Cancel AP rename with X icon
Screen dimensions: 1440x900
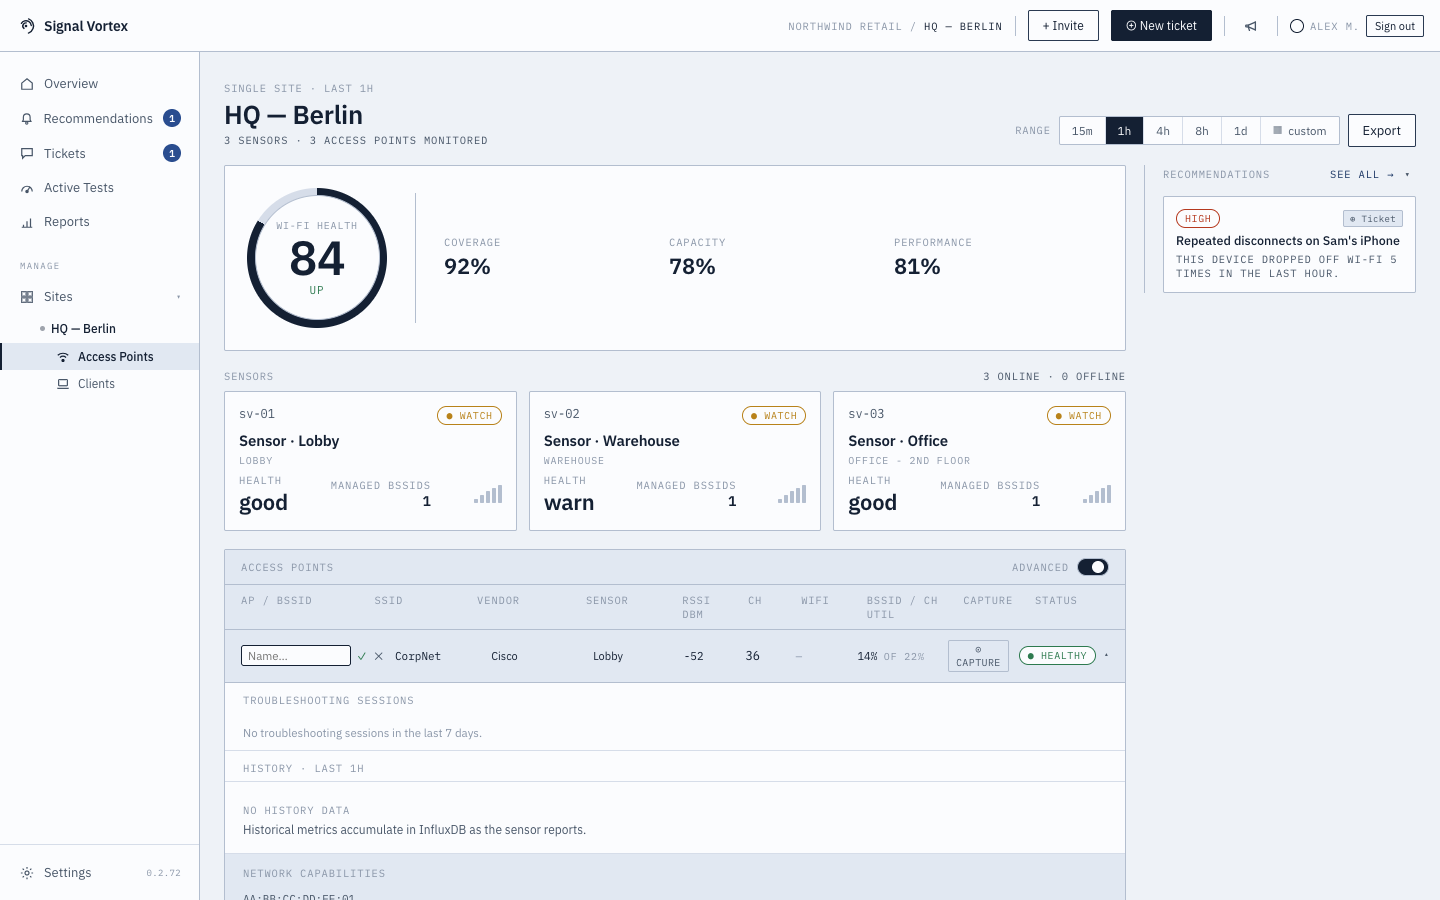378,656
